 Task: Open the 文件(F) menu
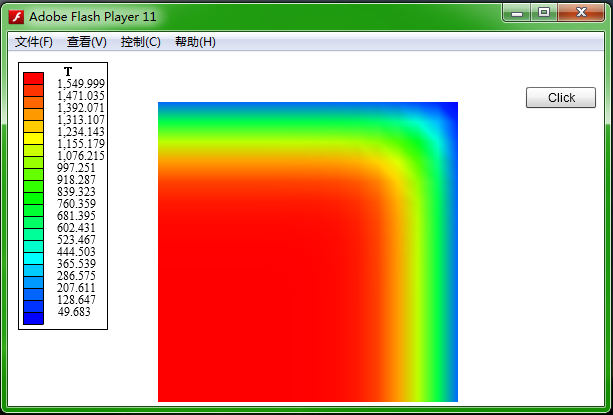click(34, 42)
